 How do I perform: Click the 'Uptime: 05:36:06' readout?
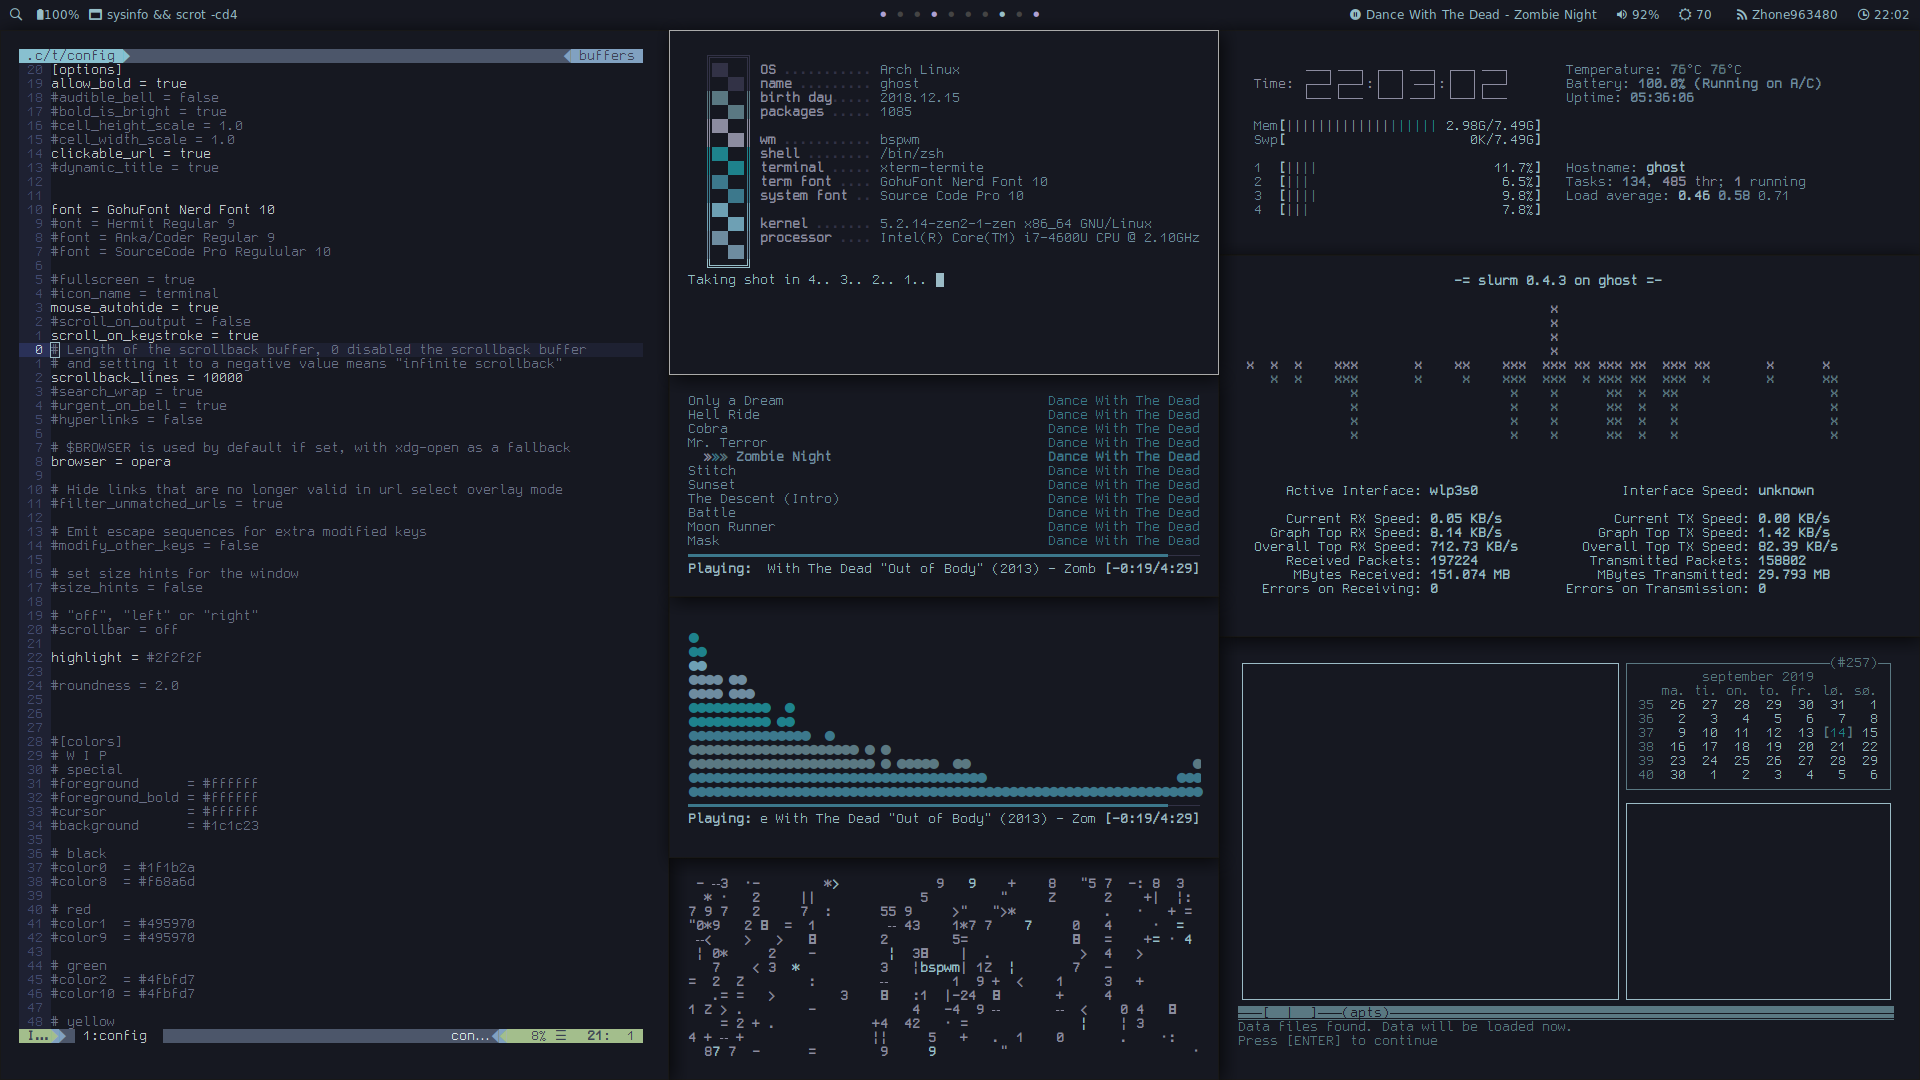[1629, 98]
